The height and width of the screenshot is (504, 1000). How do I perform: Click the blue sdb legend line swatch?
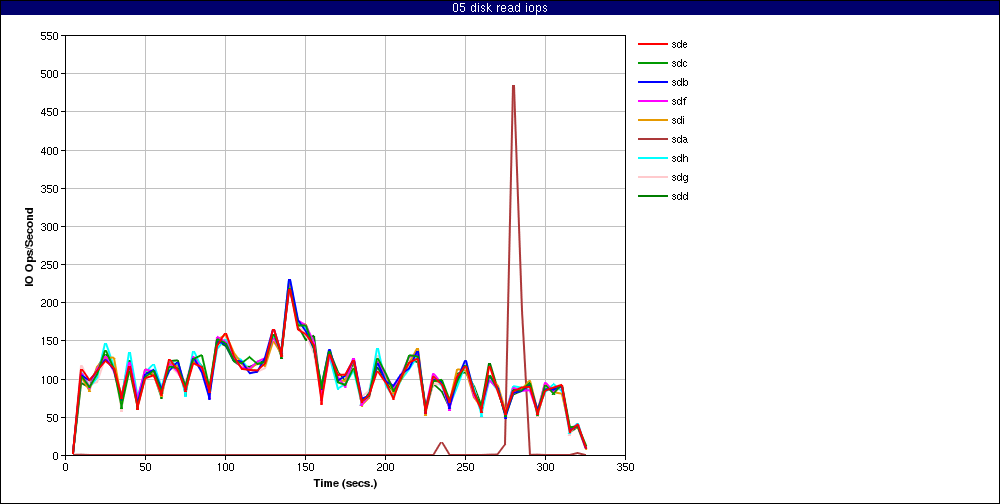pos(652,82)
